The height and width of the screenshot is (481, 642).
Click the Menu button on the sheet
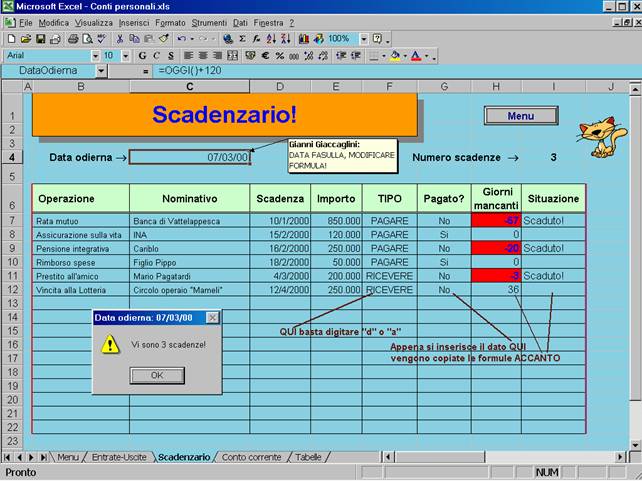pos(520,116)
